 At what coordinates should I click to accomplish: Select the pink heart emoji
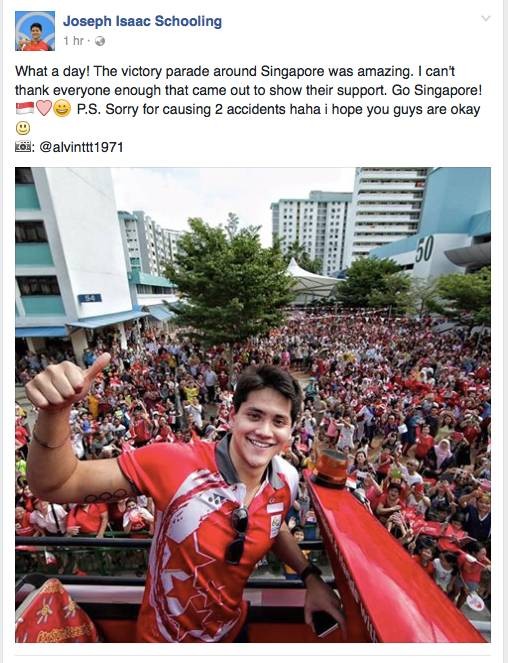44,109
